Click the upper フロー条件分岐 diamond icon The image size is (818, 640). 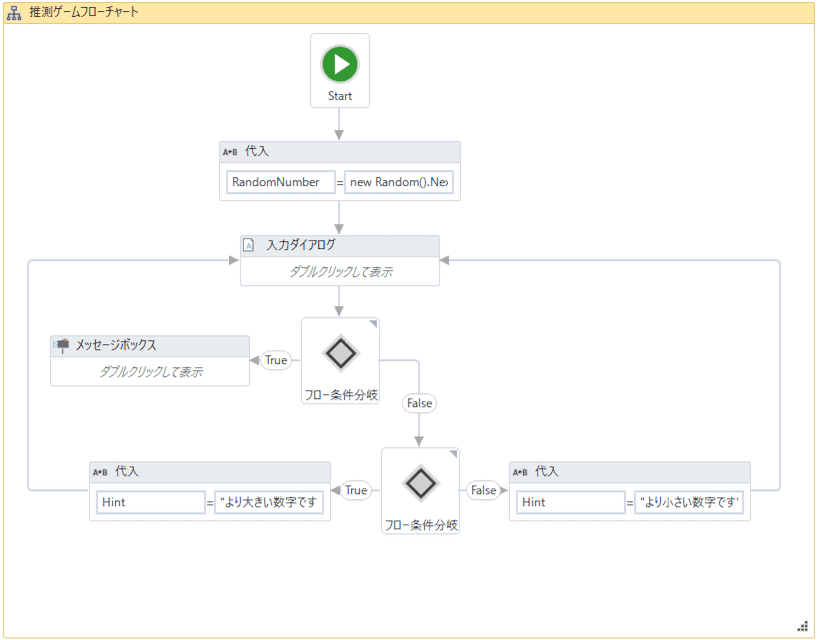click(x=341, y=353)
